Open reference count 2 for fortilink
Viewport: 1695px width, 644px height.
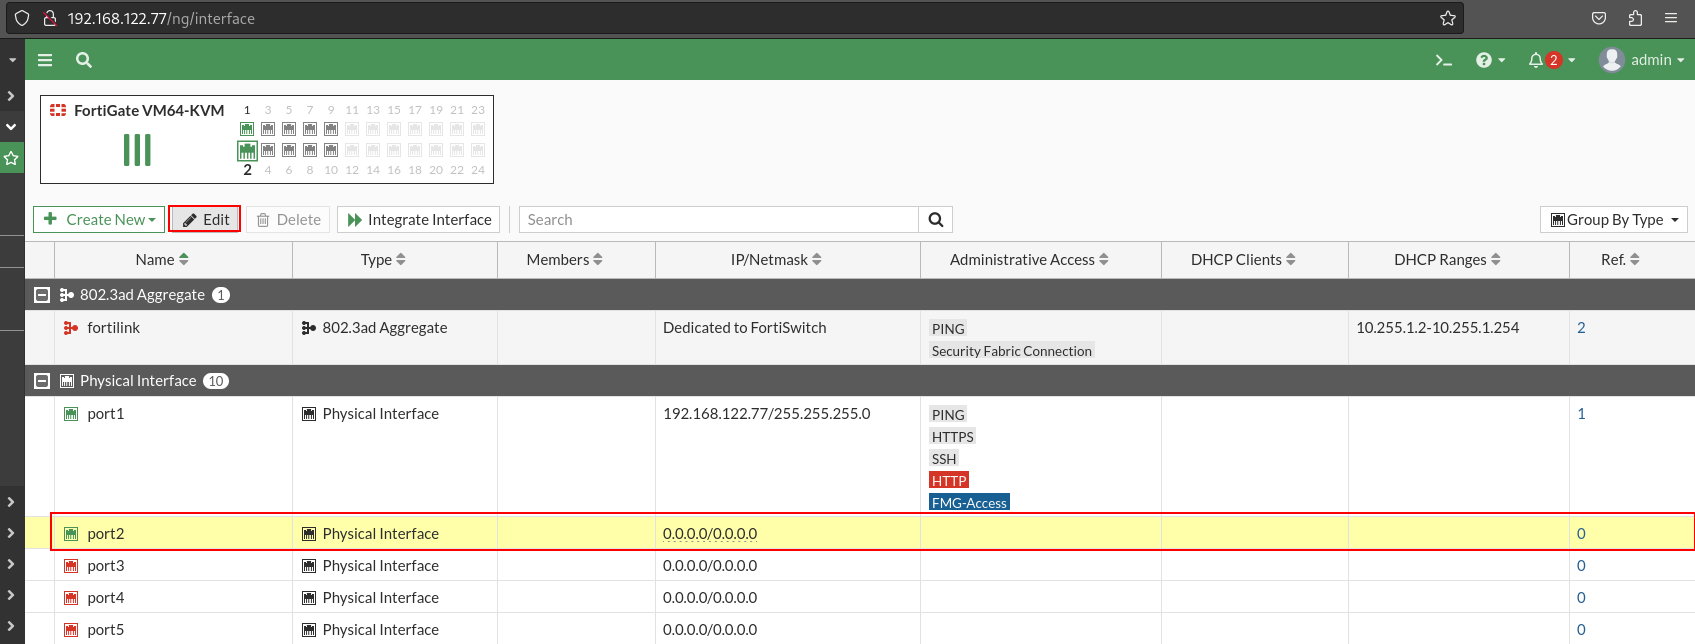tap(1581, 328)
